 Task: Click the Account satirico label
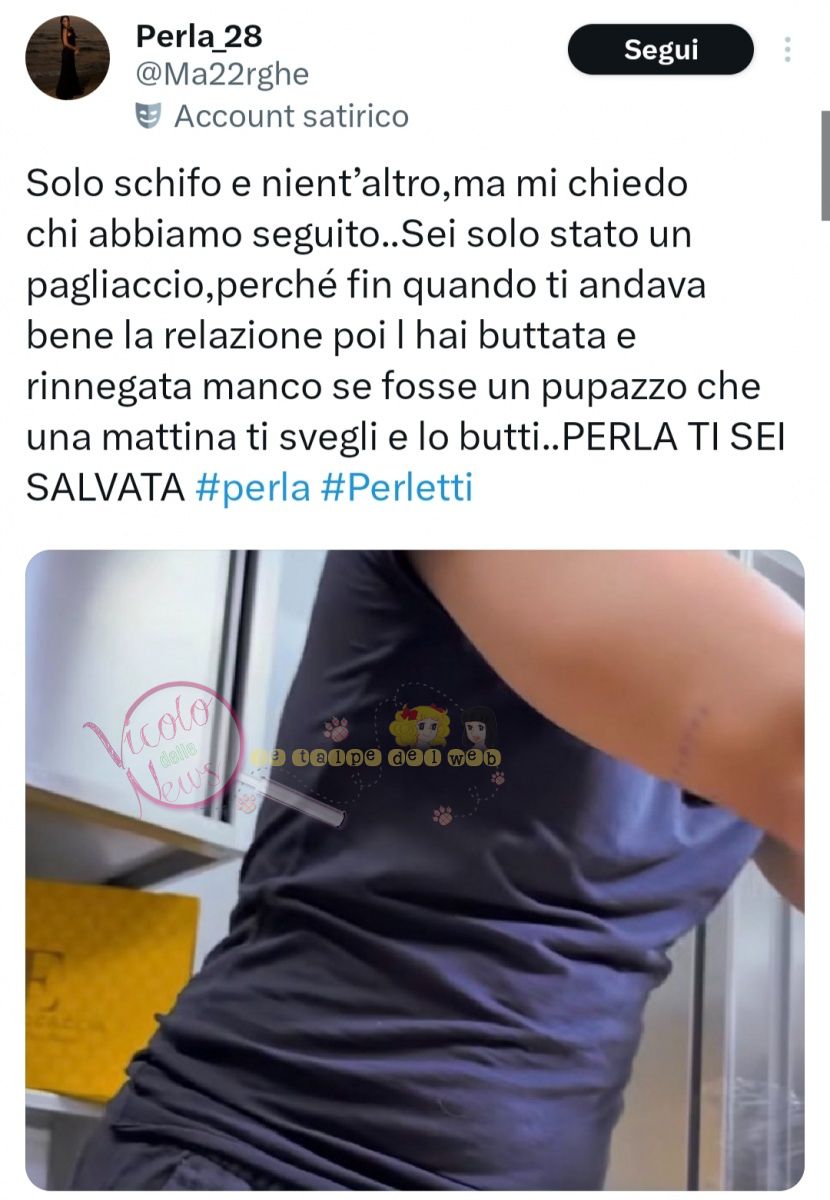point(291,116)
